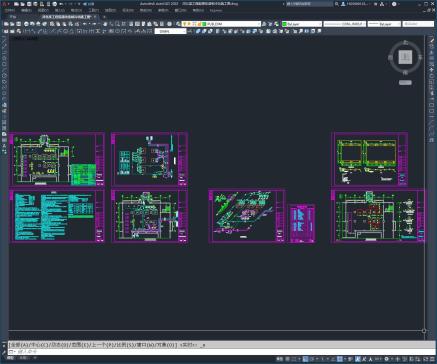Click Save in the quick access toolbar
The height and width of the screenshot is (364, 437).
[29, 4]
